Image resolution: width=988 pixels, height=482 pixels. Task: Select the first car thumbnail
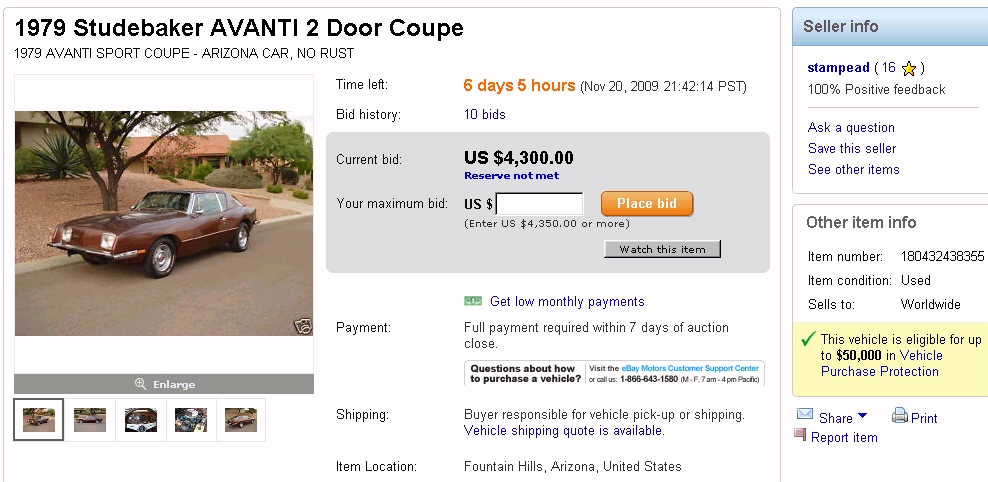point(39,420)
